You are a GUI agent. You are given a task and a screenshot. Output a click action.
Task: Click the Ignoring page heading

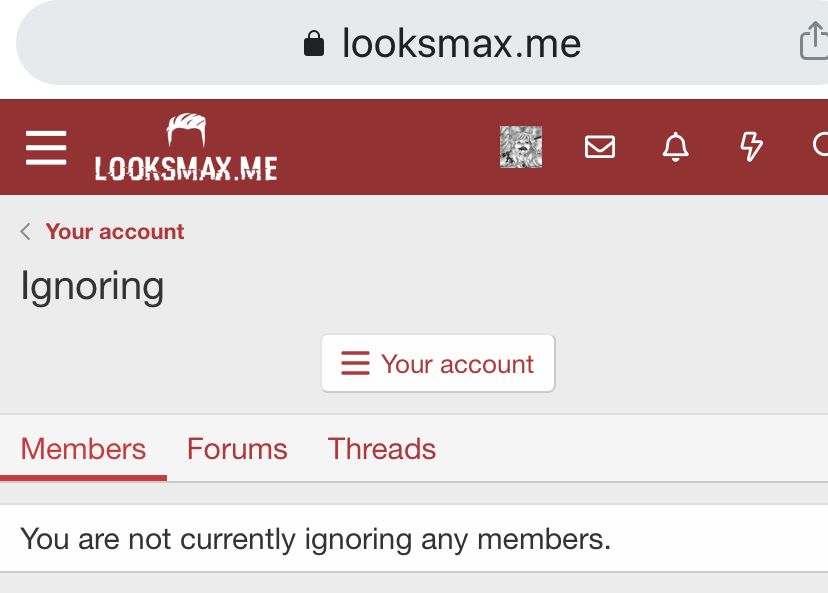[x=92, y=287]
